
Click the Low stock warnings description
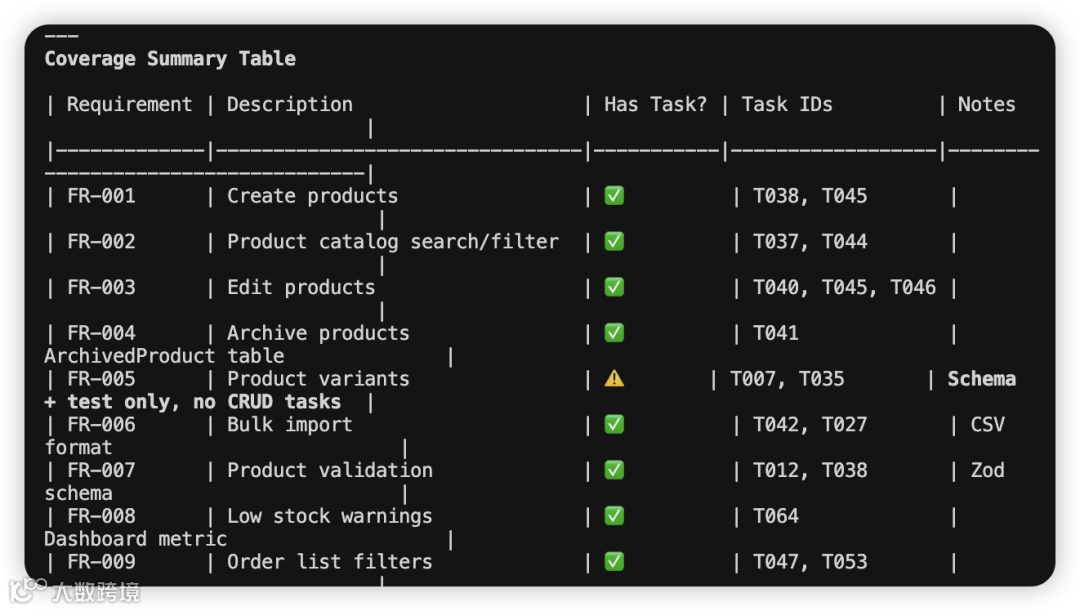pos(329,516)
